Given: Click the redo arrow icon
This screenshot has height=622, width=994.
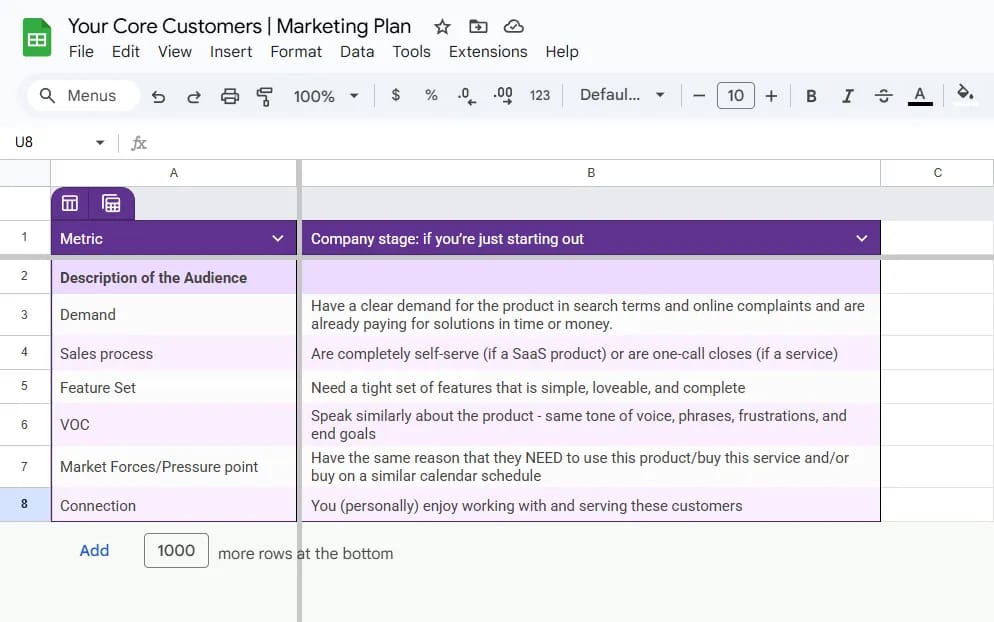Looking at the screenshot, I should coord(194,96).
